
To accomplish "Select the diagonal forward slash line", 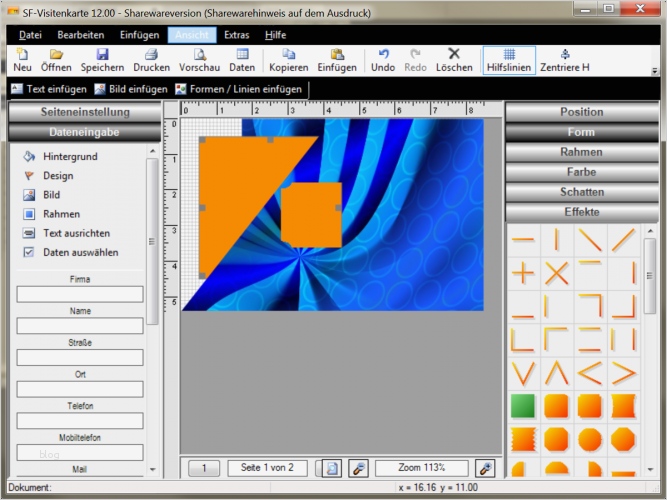I will (x=624, y=240).
